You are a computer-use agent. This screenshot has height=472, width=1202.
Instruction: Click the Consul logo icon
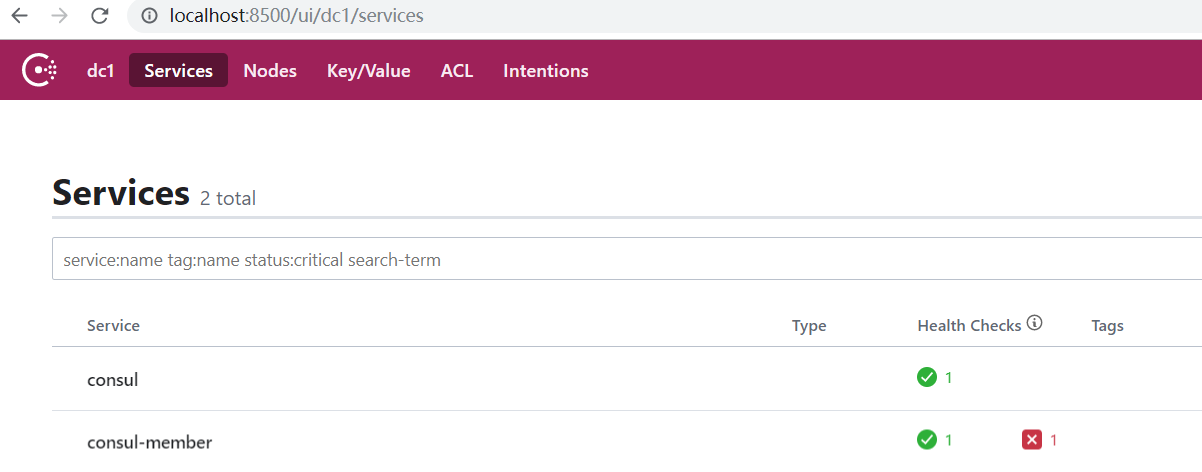pos(40,70)
